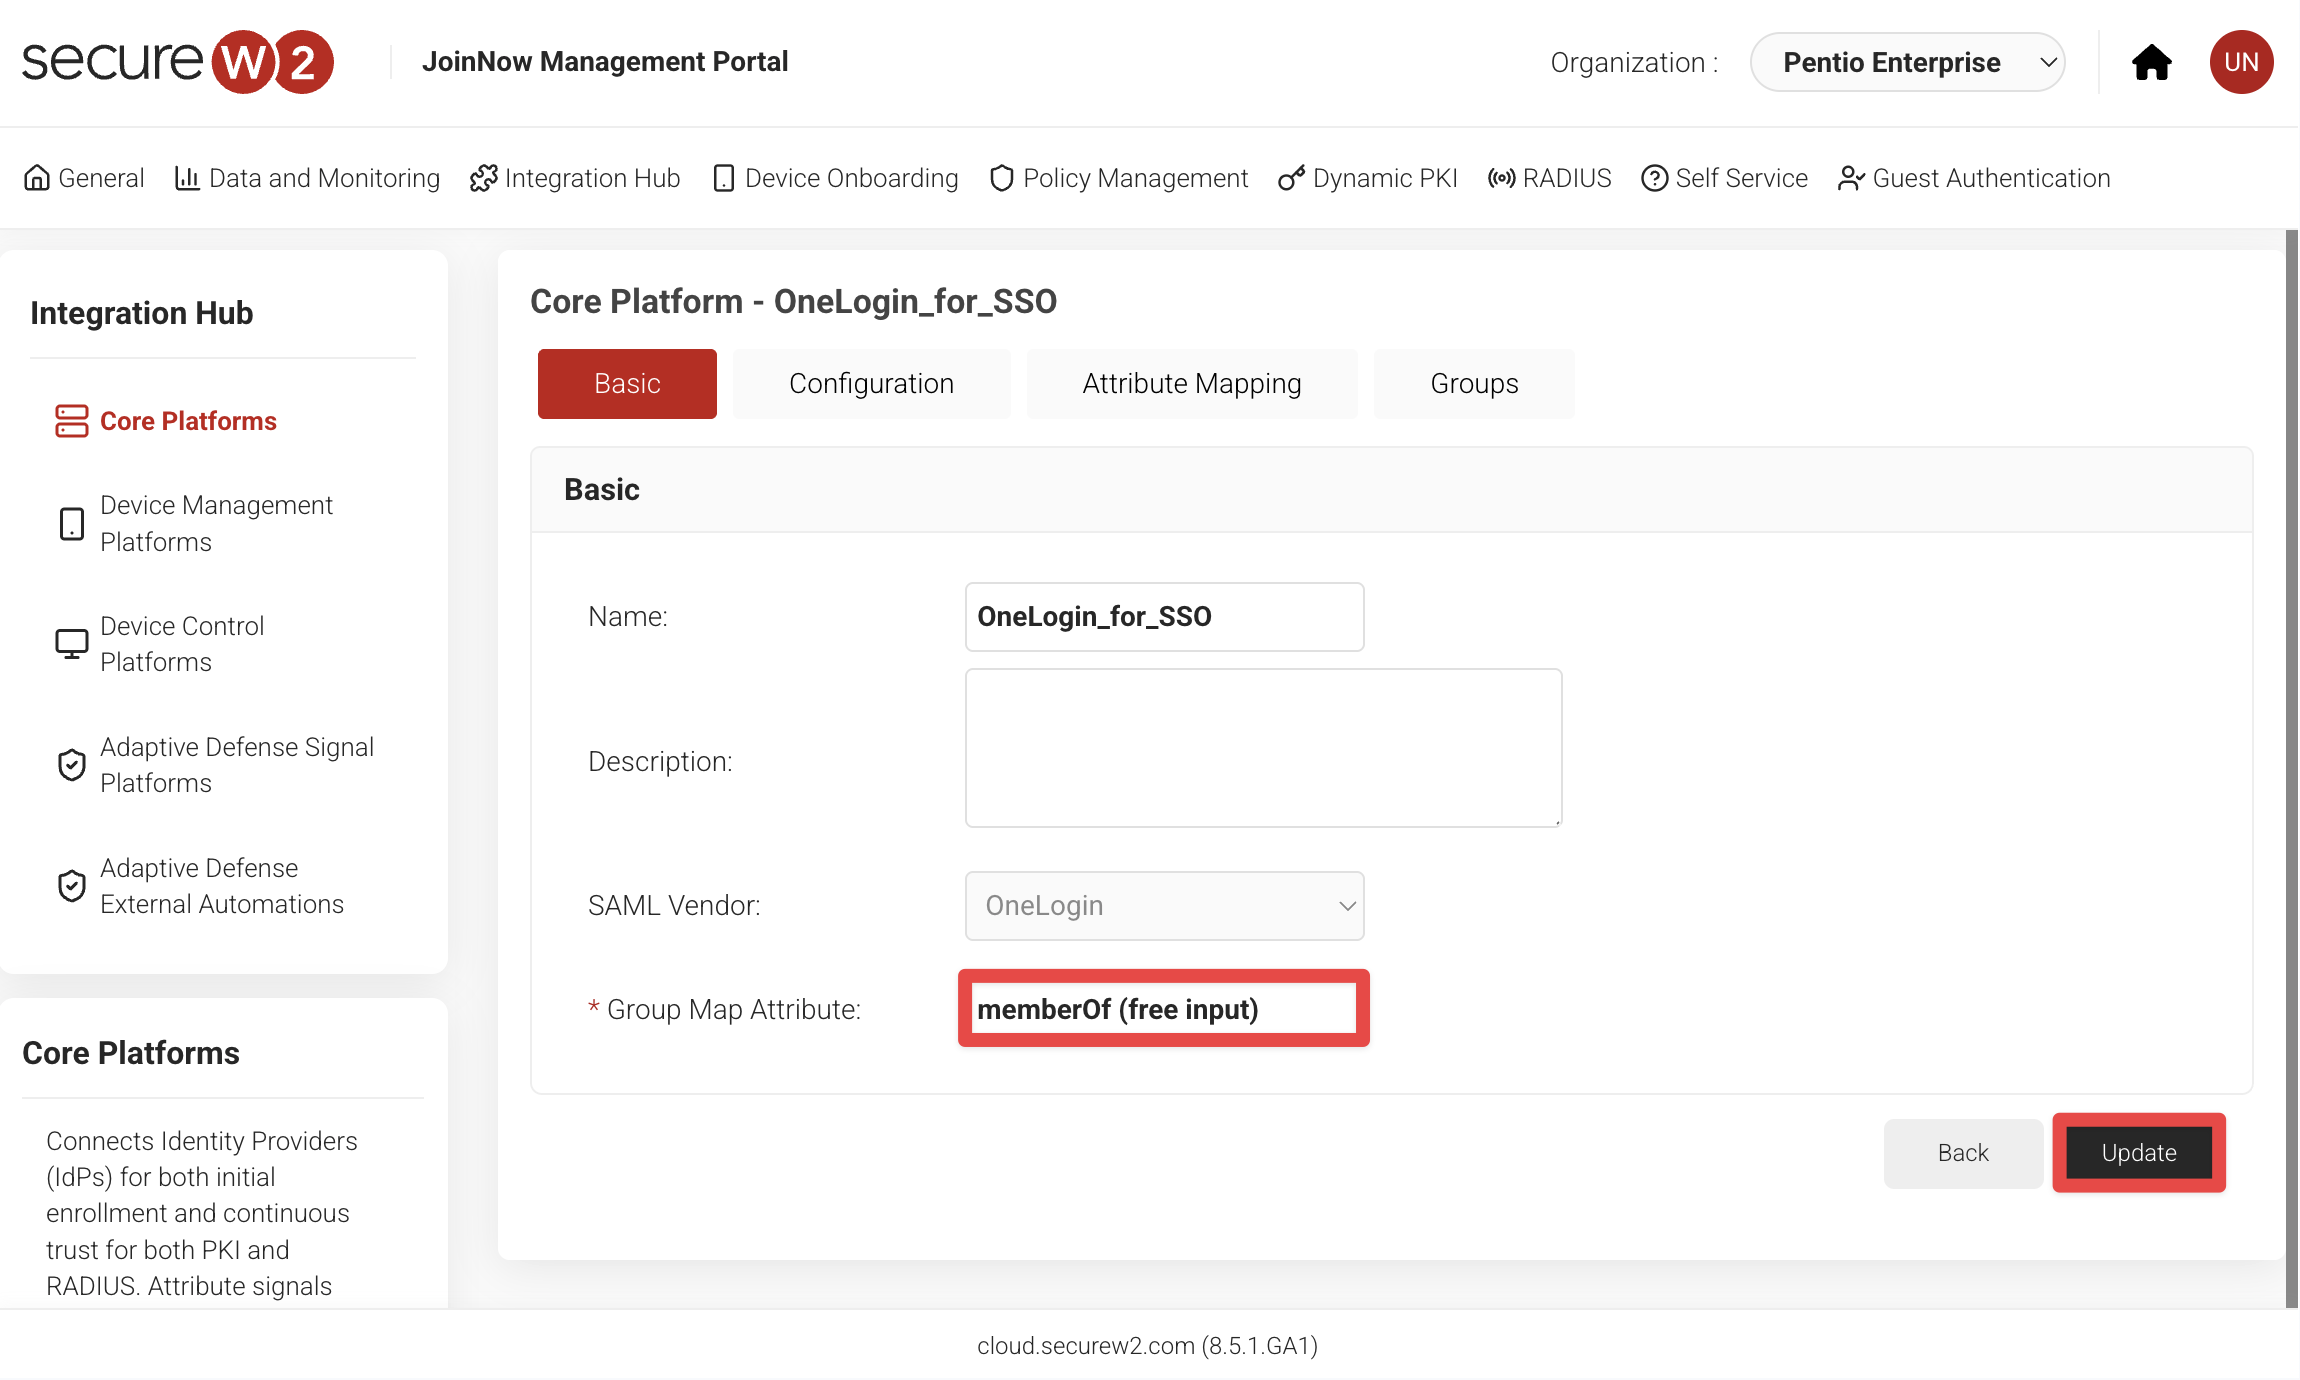Open the UN user avatar menu
The height and width of the screenshot is (1380, 2300).
click(2241, 62)
